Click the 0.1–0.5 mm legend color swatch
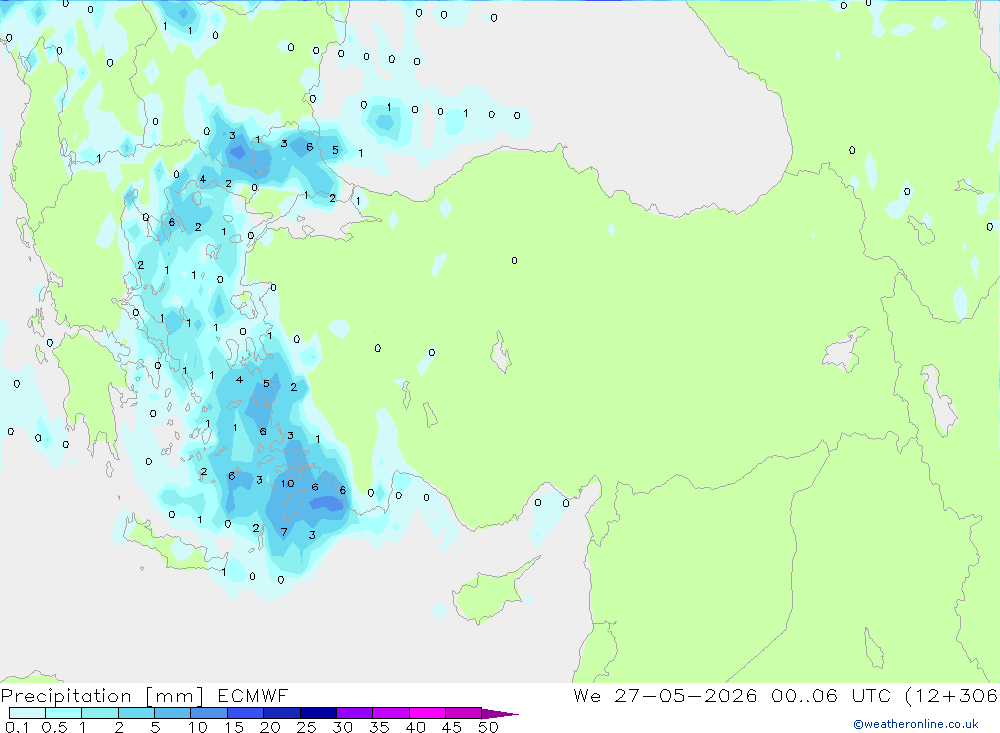 tap(27, 713)
